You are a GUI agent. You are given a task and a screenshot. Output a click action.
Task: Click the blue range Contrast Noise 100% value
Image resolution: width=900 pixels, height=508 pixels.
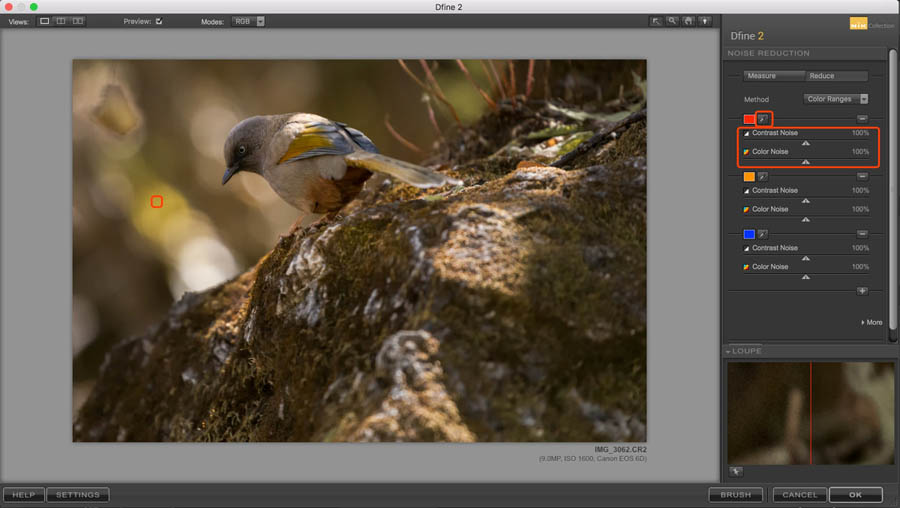pos(860,248)
